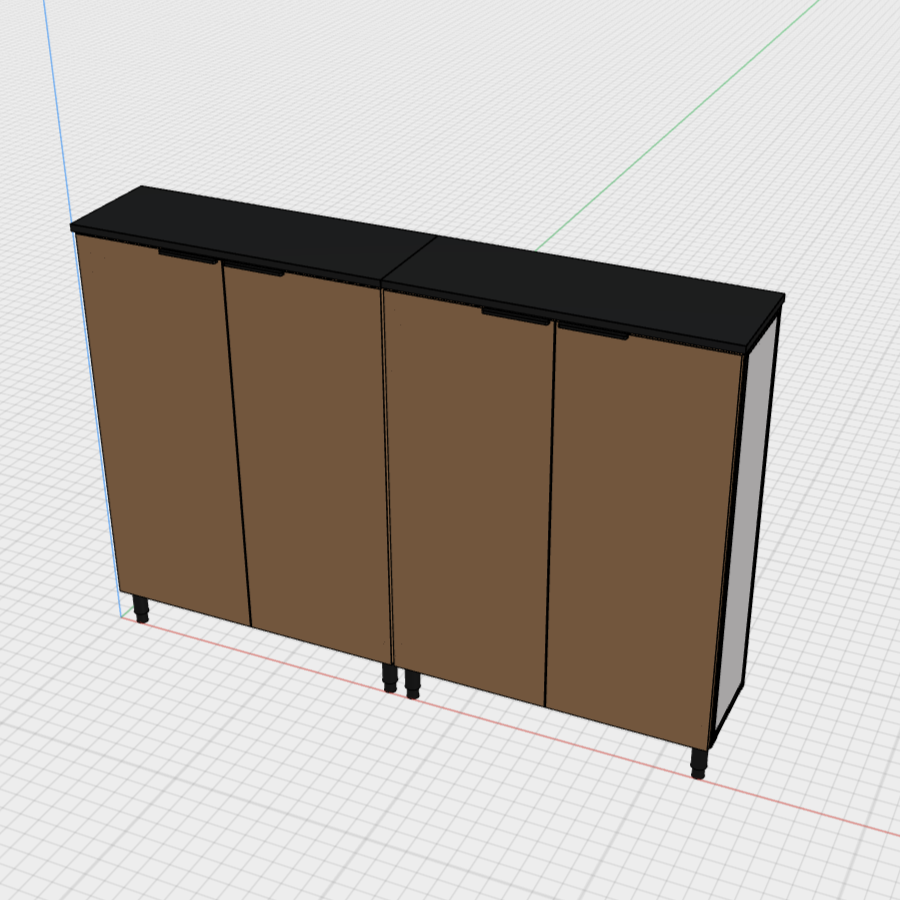This screenshot has height=900, width=900.
Task: Click the handle on the second door
Action: [253, 269]
